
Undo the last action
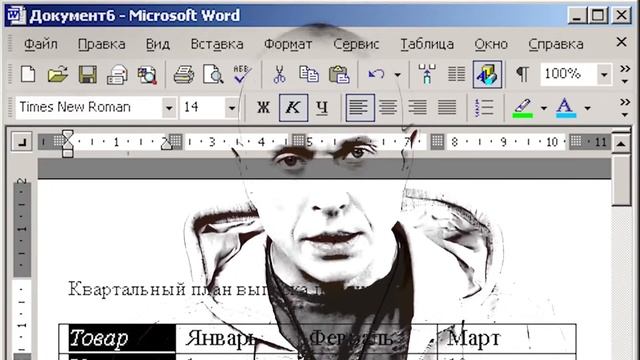376,75
